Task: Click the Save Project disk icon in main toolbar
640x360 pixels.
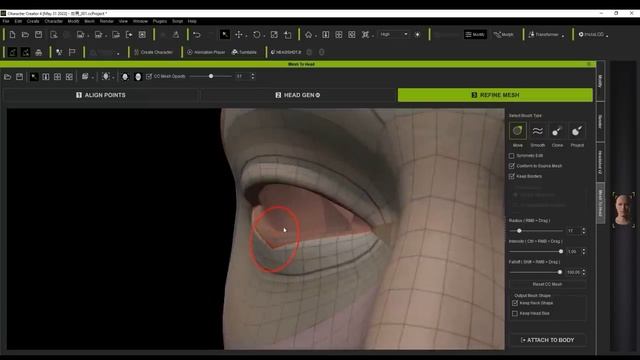Action: (x=38, y=35)
